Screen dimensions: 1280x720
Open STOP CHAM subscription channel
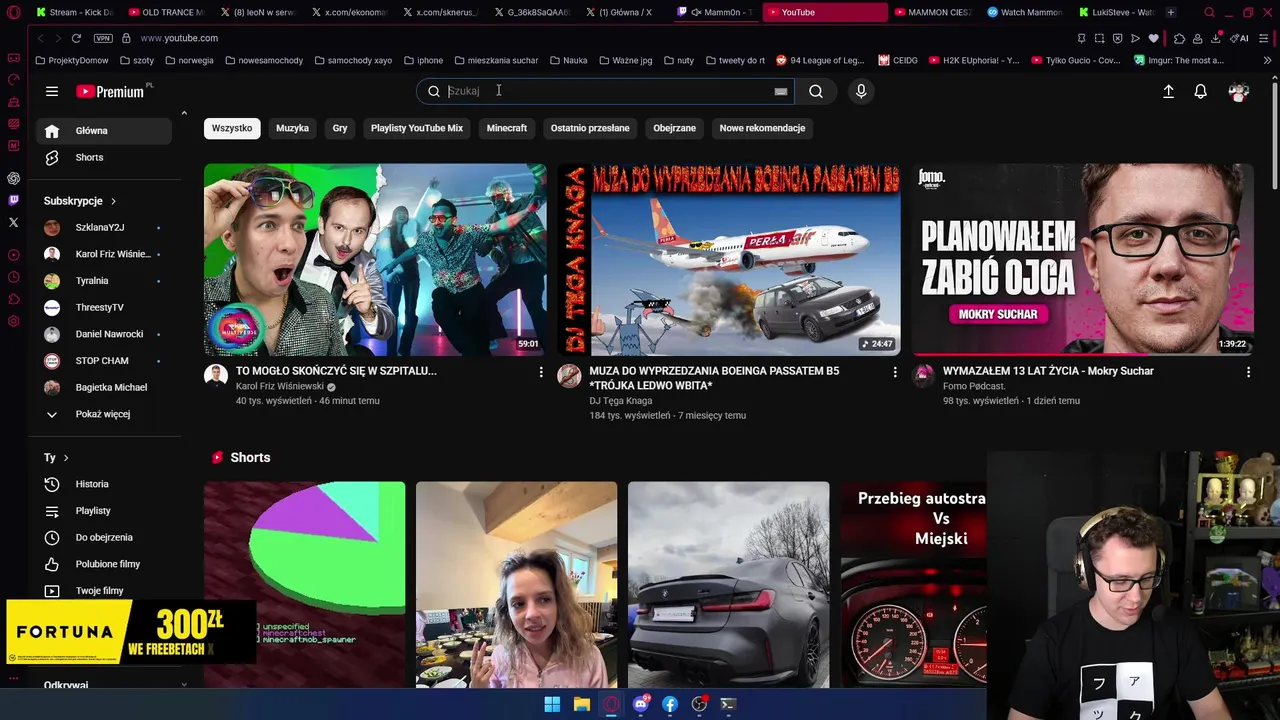pyautogui.click(x=104, y=361)
